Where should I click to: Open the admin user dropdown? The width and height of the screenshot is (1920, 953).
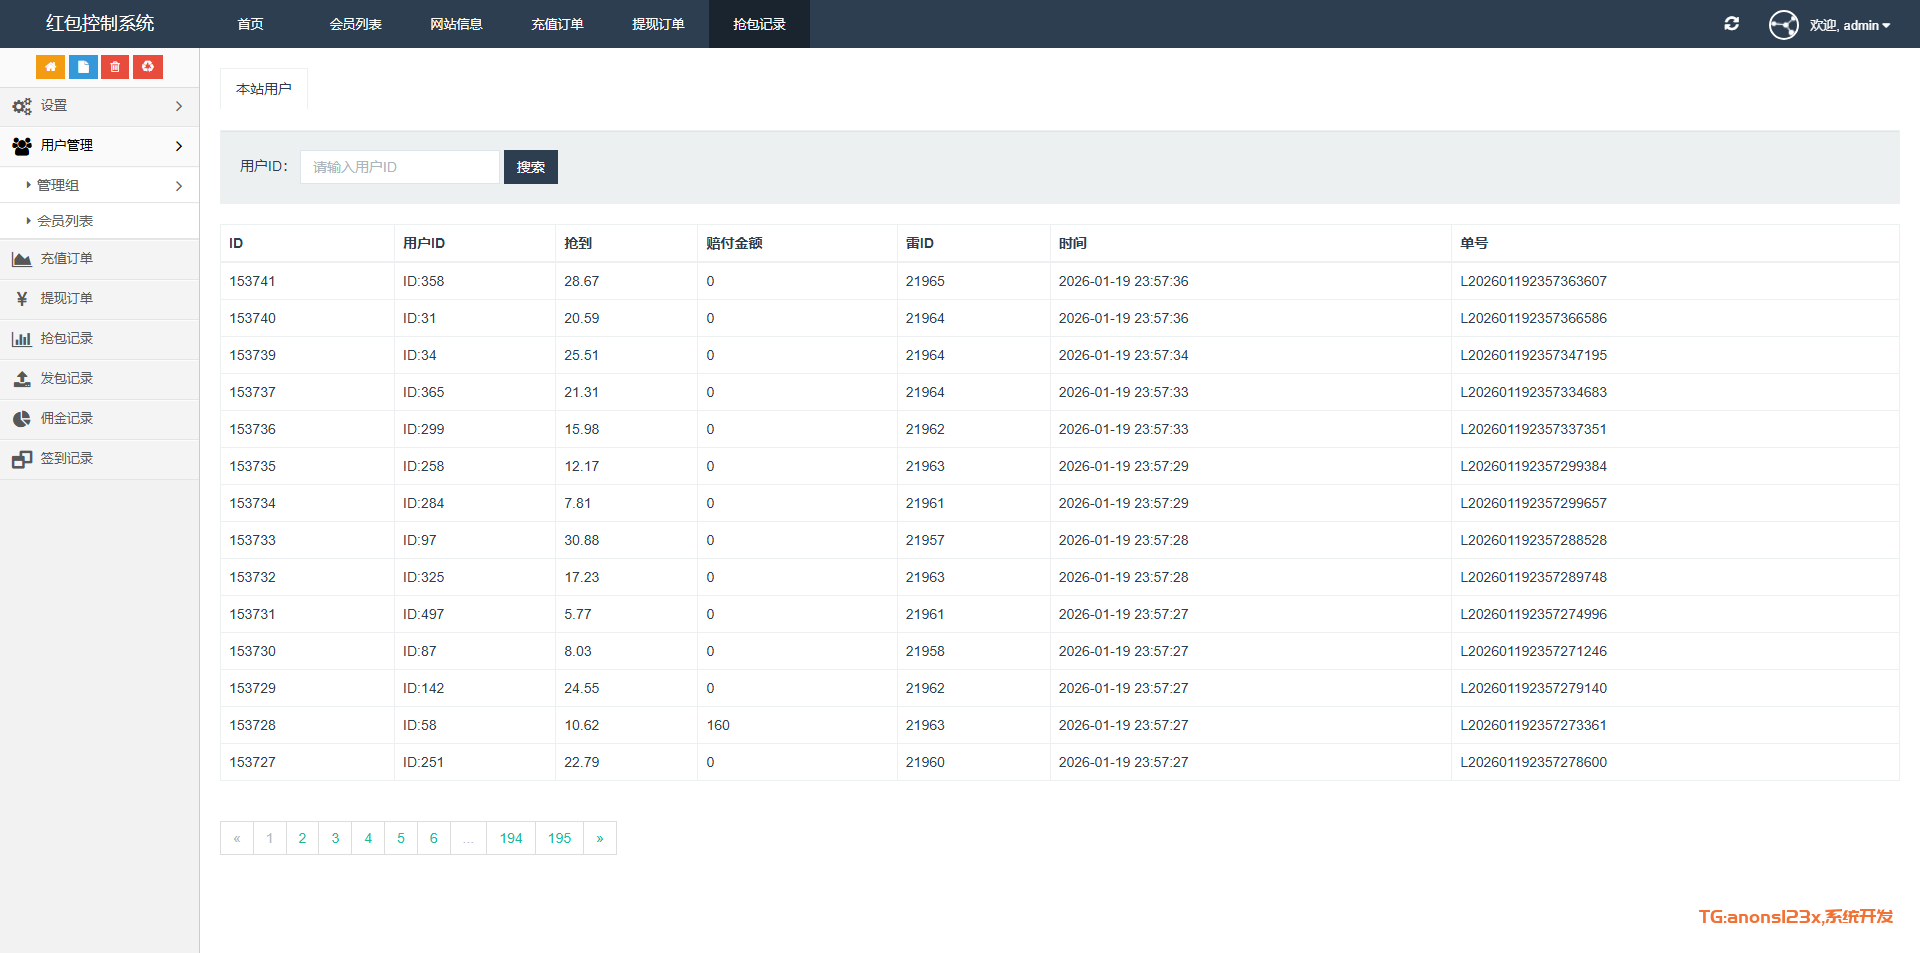(x=1850, y=25)
